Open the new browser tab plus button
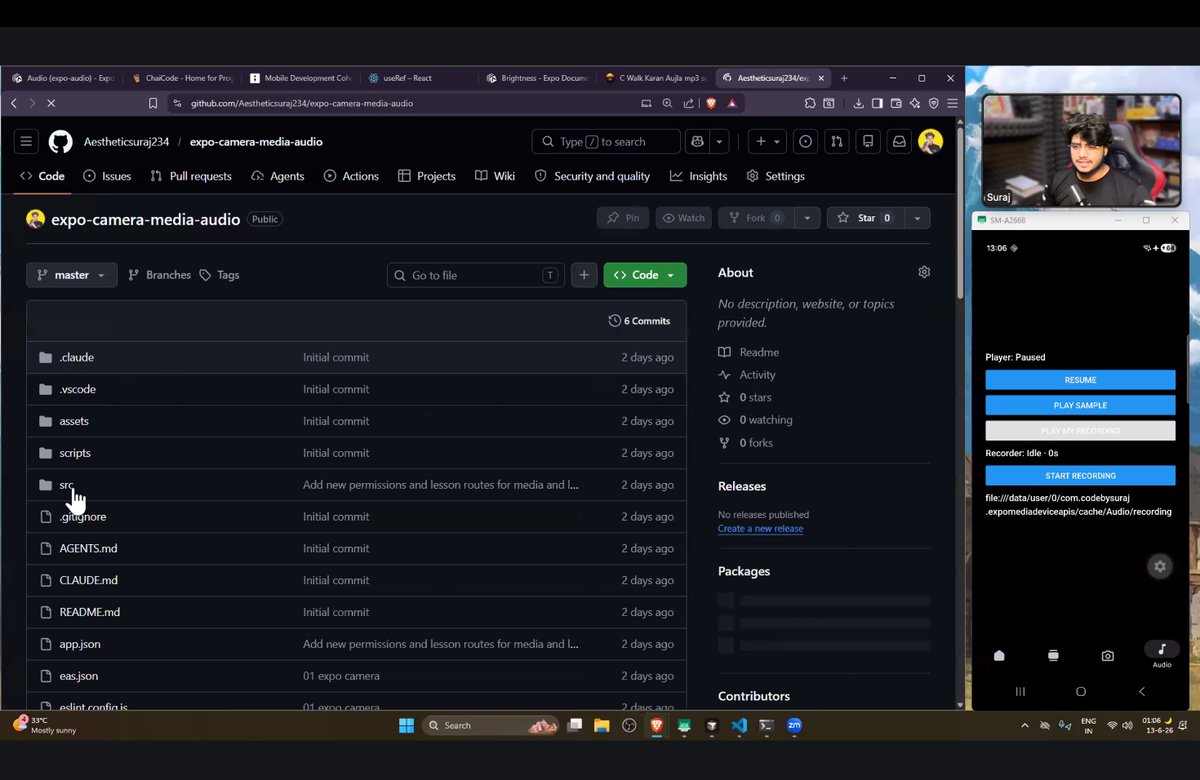Viewport: 1200px width, 780px height. pos(844,78)
